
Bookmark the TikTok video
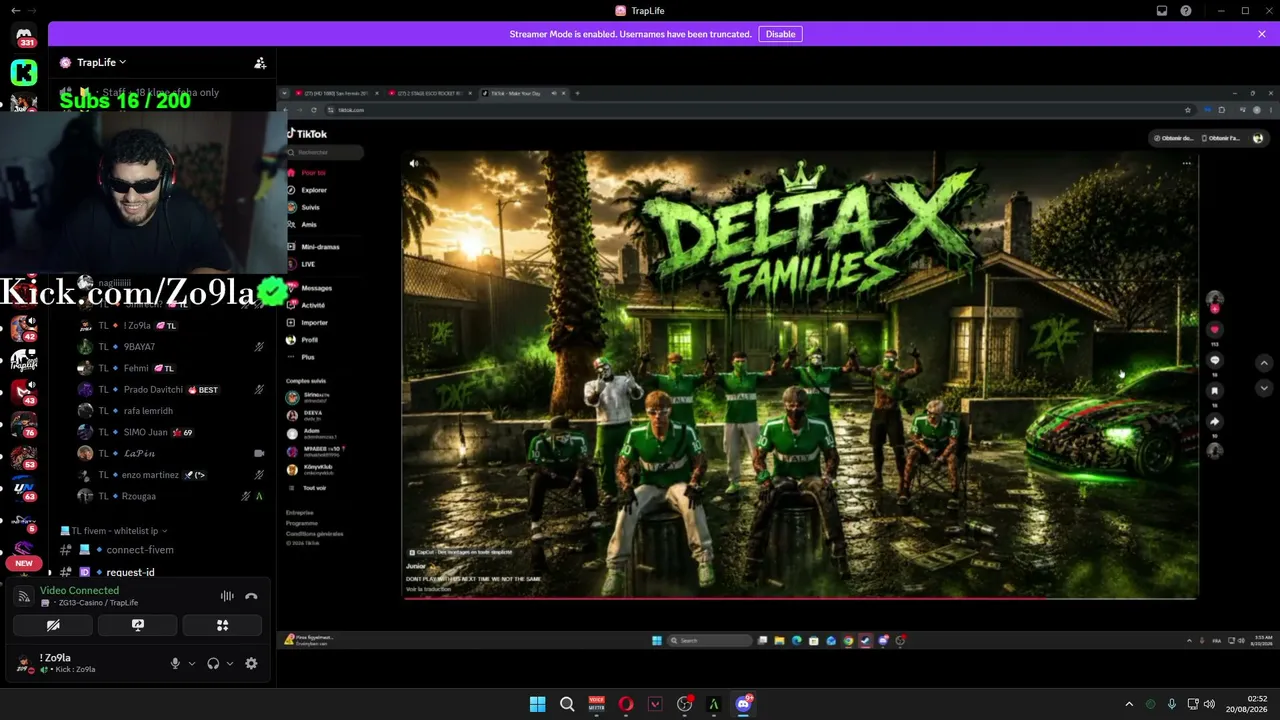(1215, 391)
